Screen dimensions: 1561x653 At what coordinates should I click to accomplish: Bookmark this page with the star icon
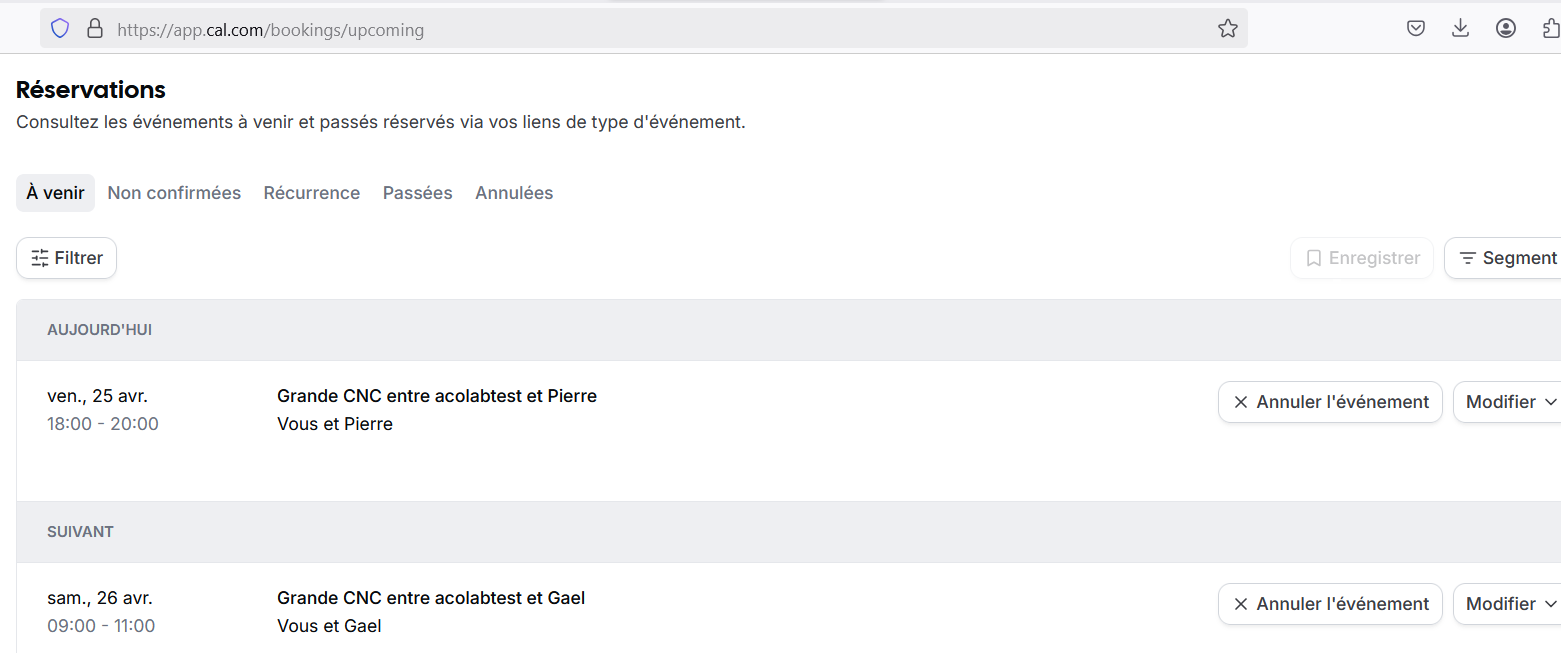pyautogui.click(x=1228, y=29)
